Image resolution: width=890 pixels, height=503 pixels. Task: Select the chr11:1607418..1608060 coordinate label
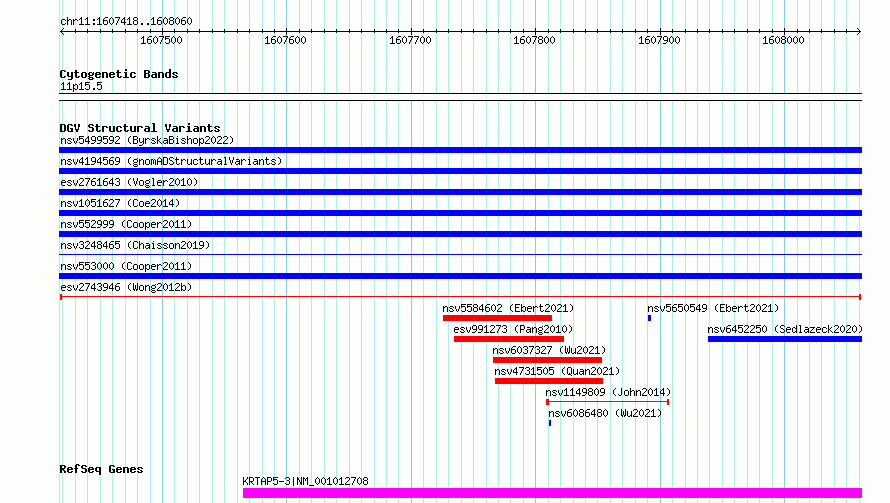coord(126,22)
